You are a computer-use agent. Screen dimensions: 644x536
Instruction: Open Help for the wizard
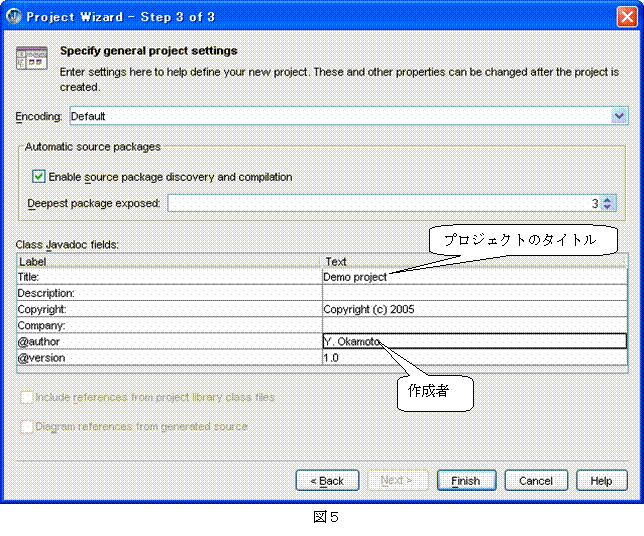pos(601,481)
